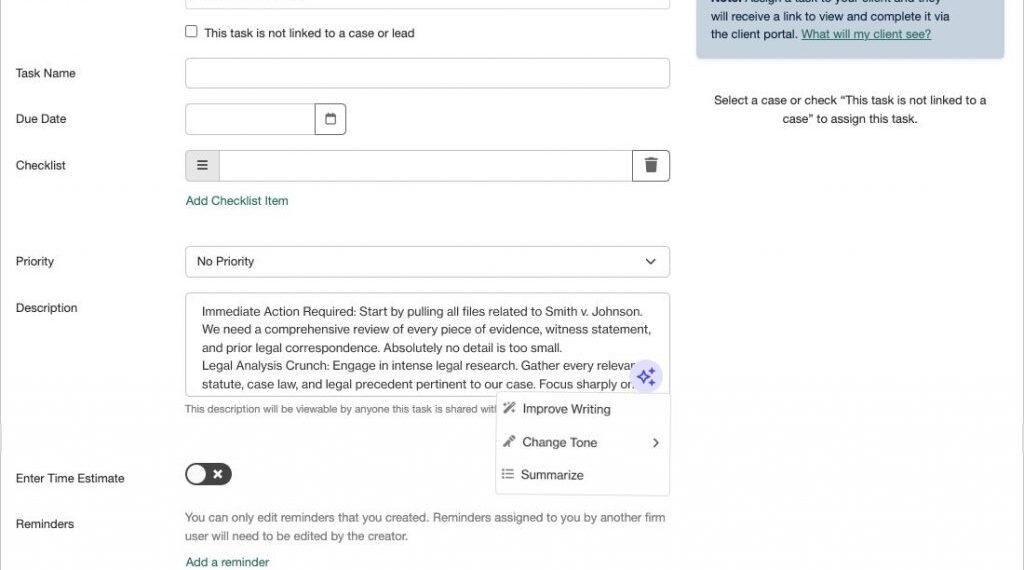Click into the Due Date text field

(x=250, y=119)
